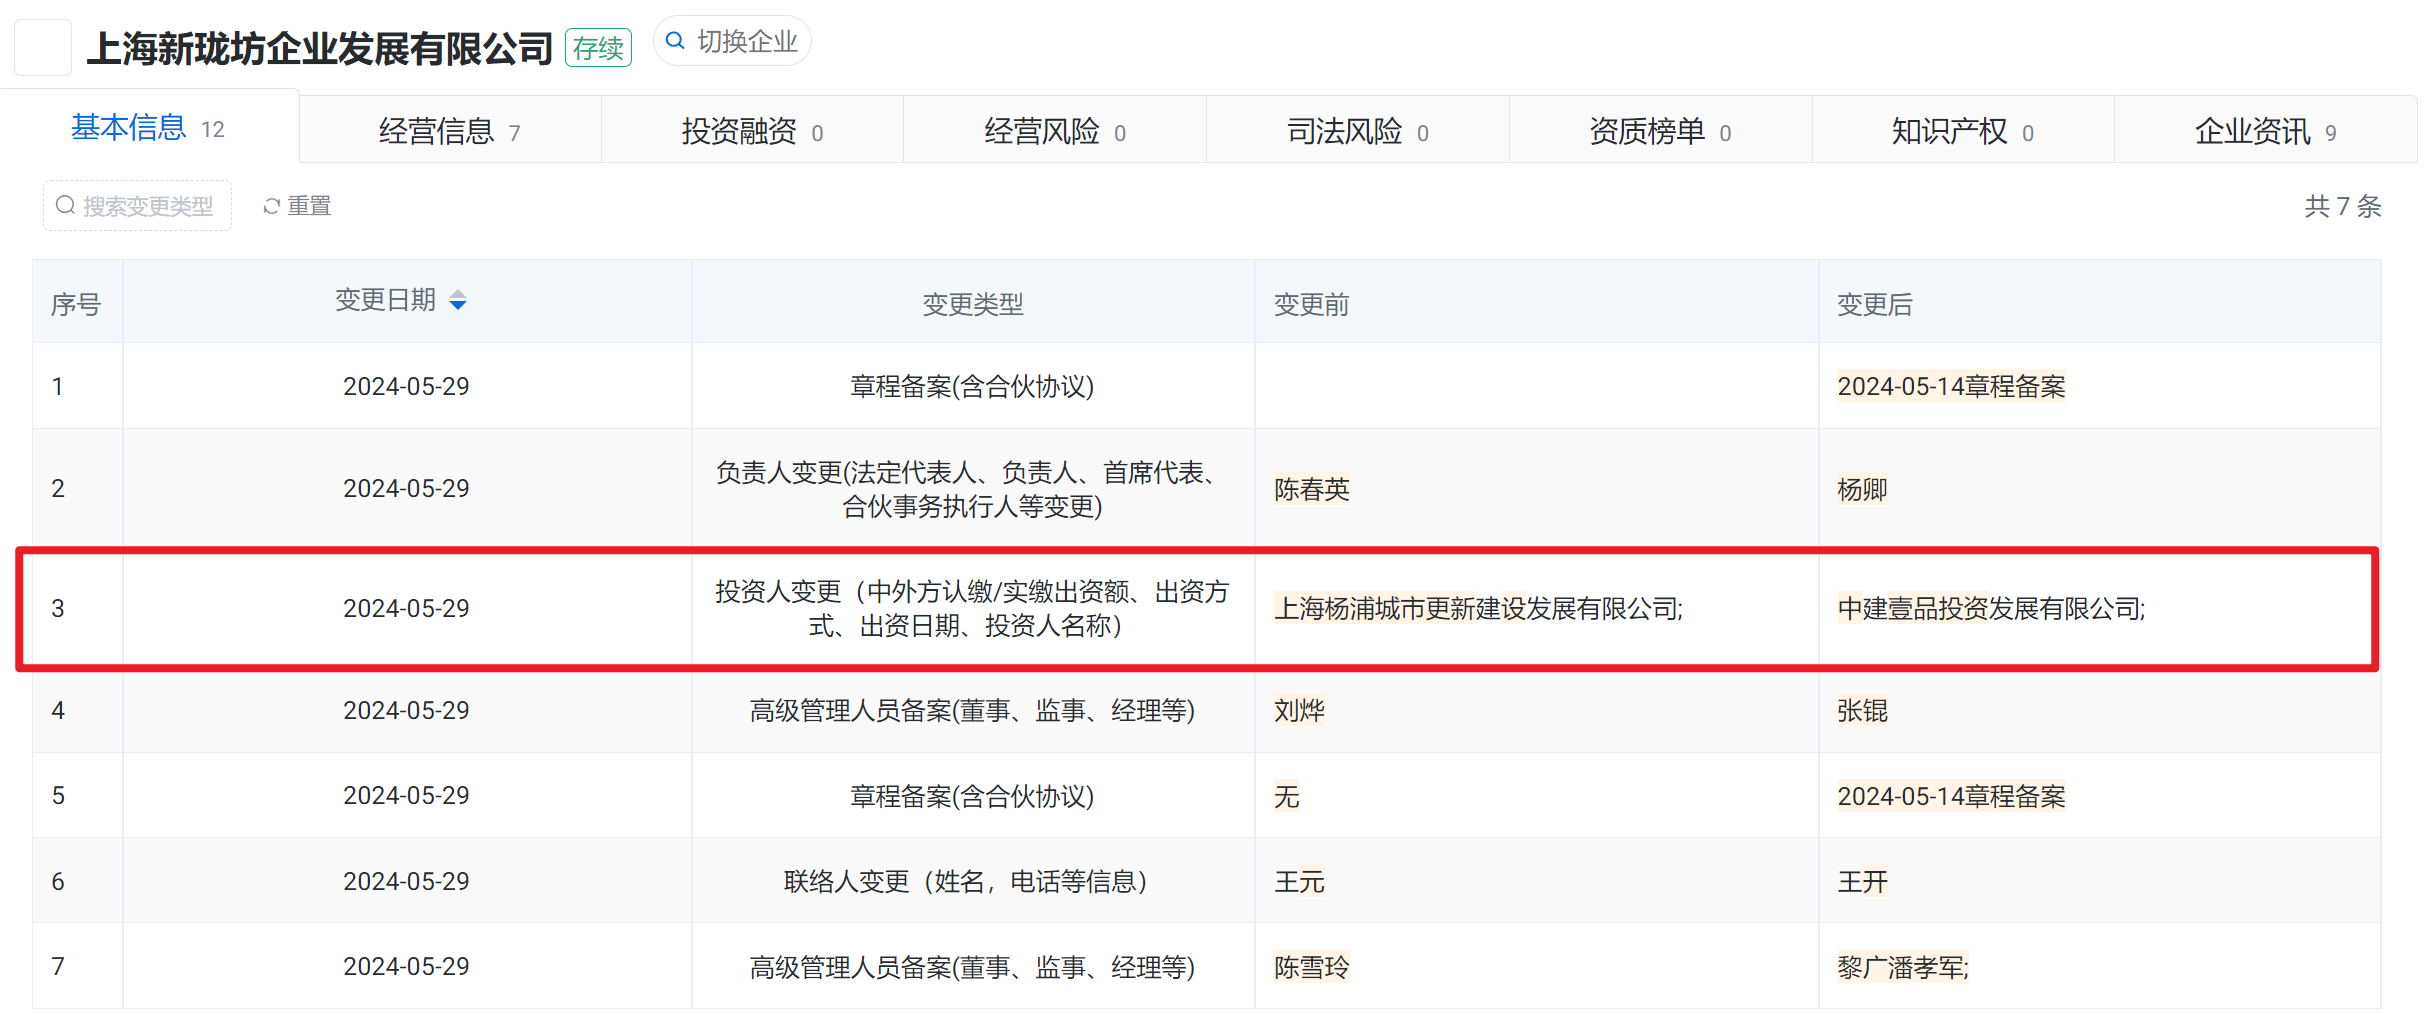Click the company logo placeholder box
This screenshot has height=1014, width=2424.
pos(42,47)
